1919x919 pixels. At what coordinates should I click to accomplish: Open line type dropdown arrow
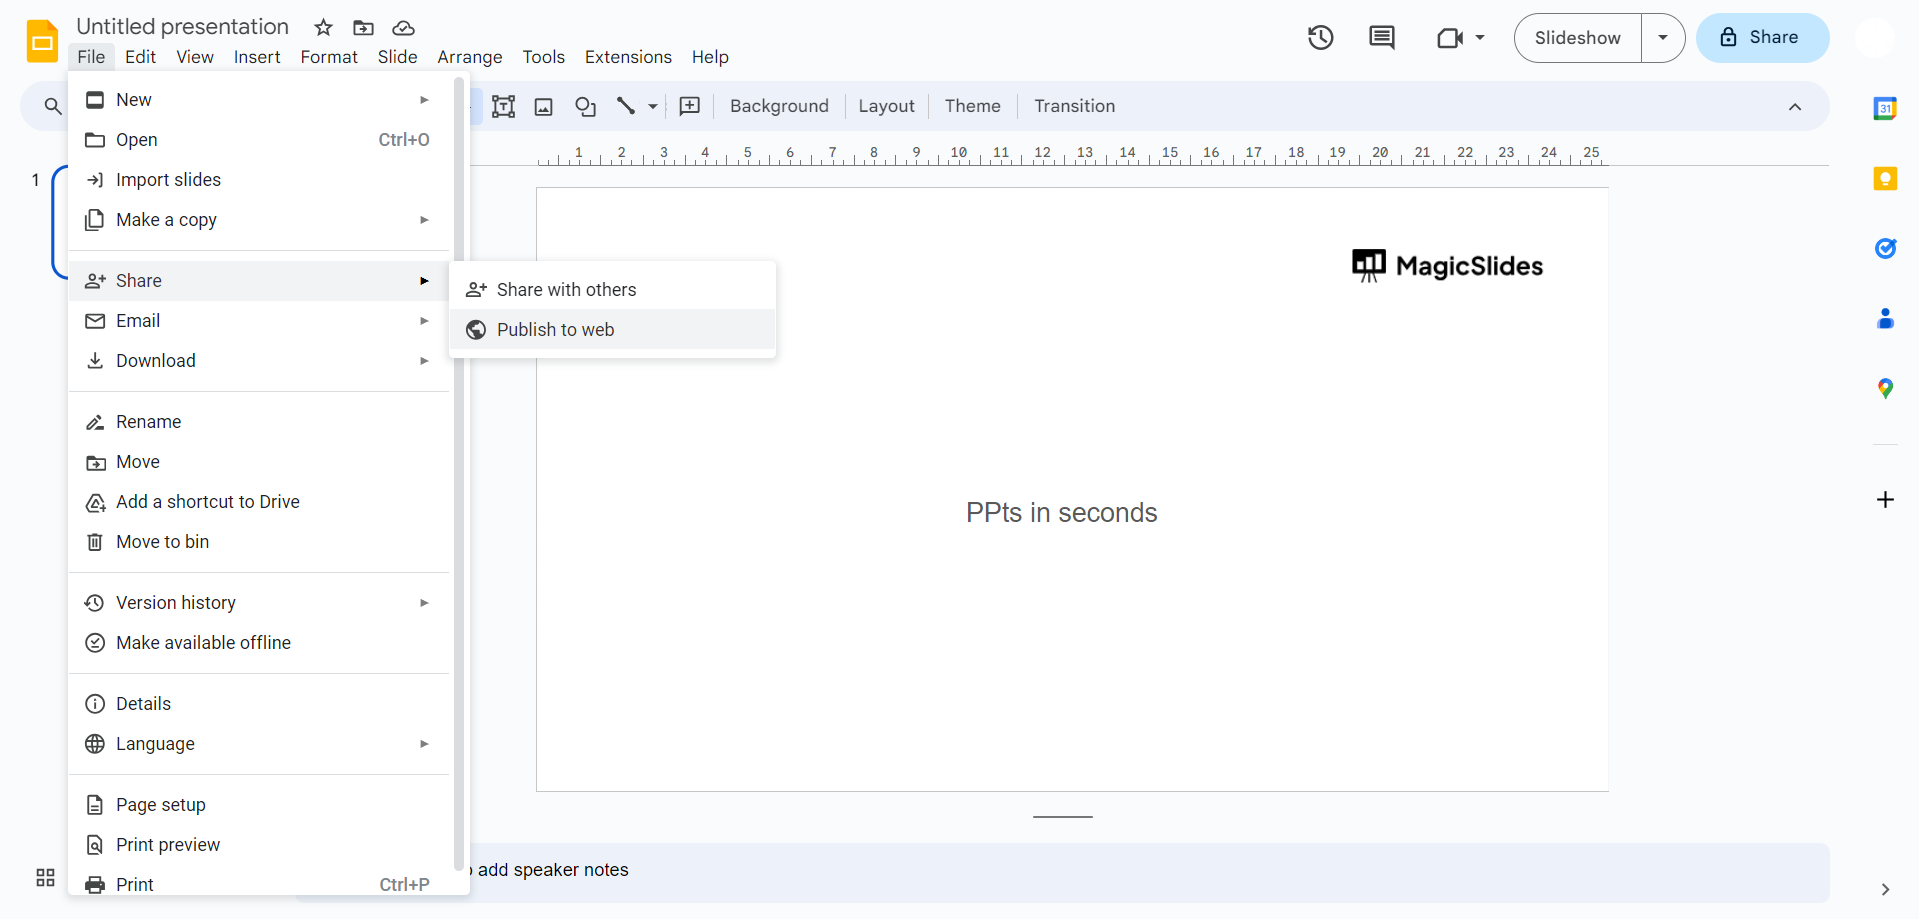[x=653, y=106]
